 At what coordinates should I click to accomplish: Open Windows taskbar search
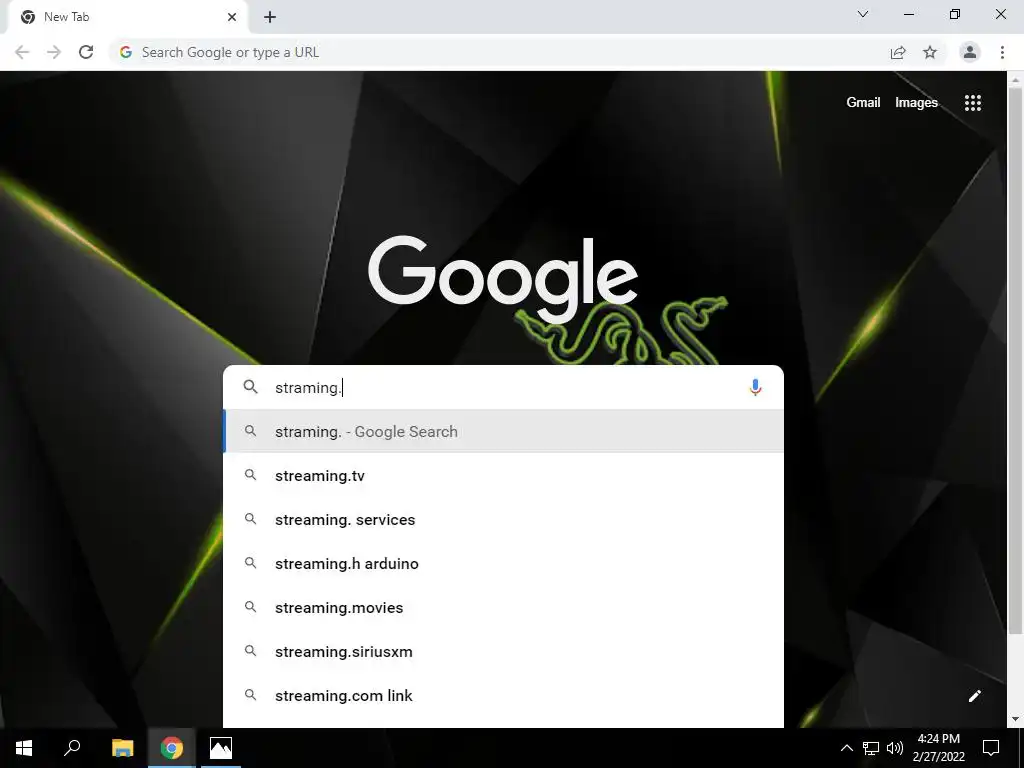(72, 748)
